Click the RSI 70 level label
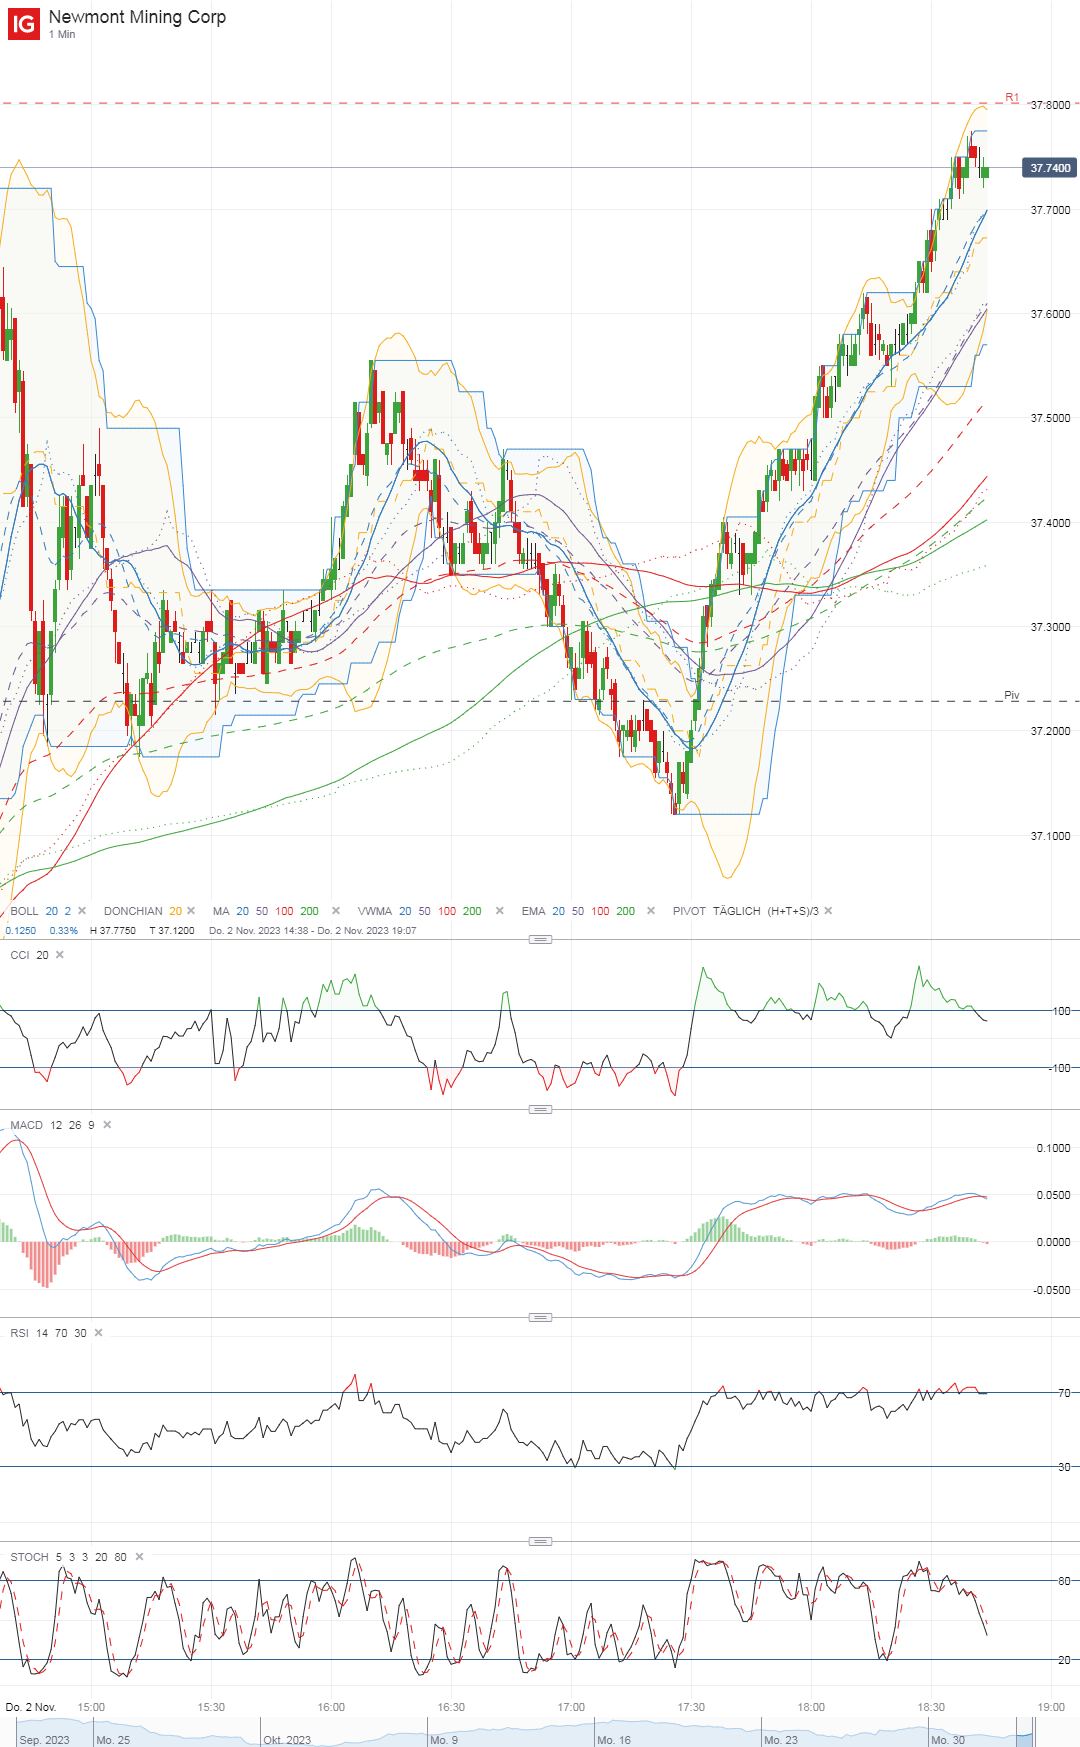The width and height of the screenshot is (1080, 1747). 1064,1393
